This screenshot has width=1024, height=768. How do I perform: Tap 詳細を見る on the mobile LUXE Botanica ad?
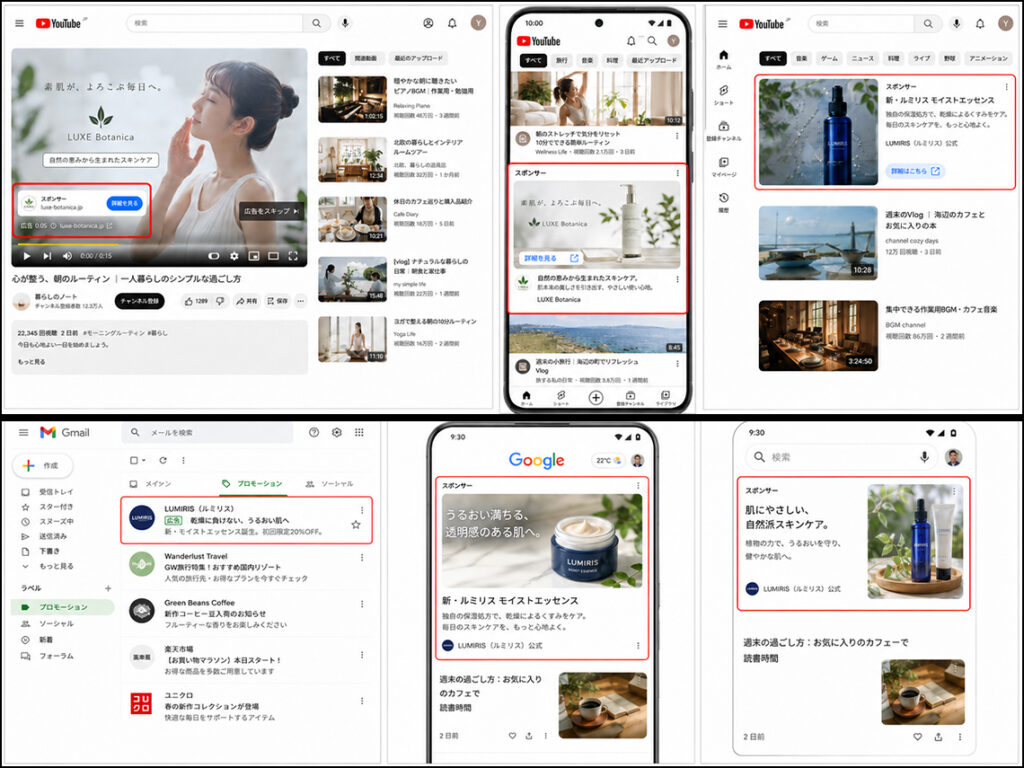click(551, 258)
